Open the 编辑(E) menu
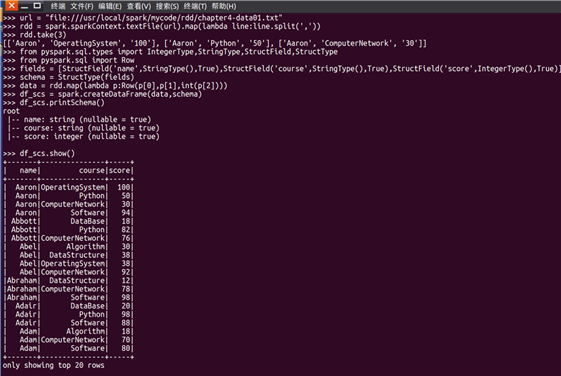The width and height of the screenshot is (561, 376). [x=110, y=6]
